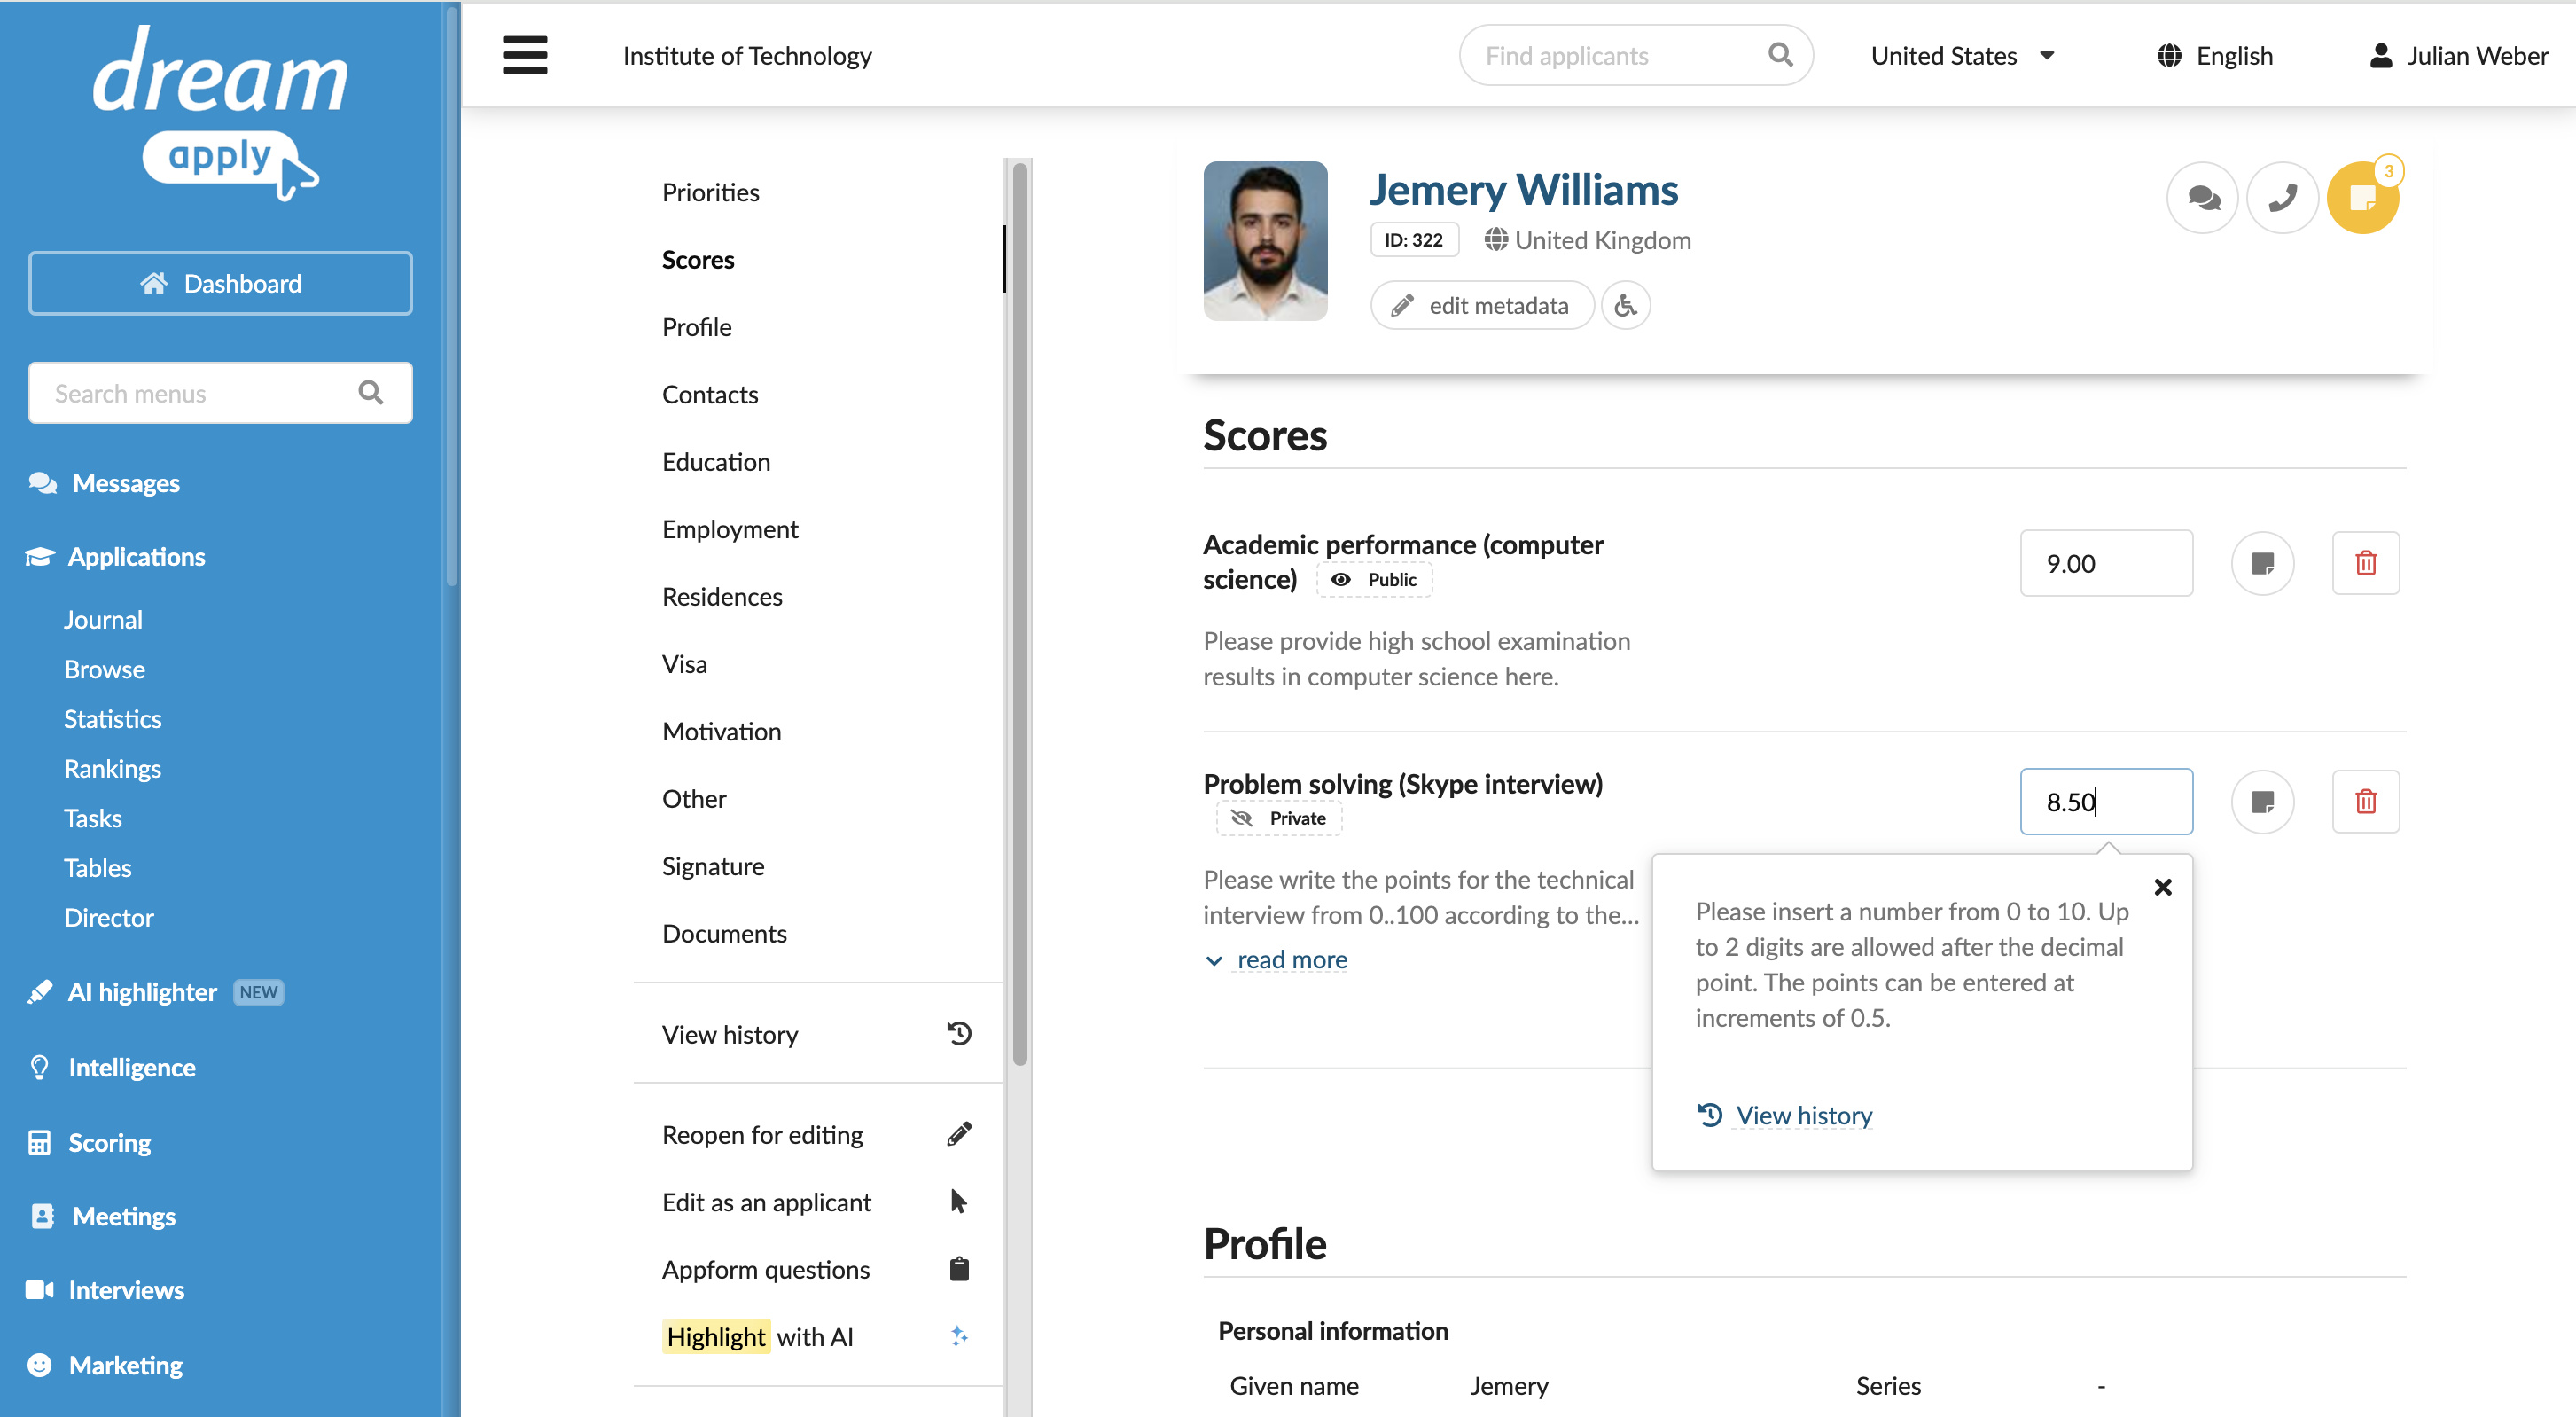Click the clipboard icon next to Appform questions

coord(959,1269)
